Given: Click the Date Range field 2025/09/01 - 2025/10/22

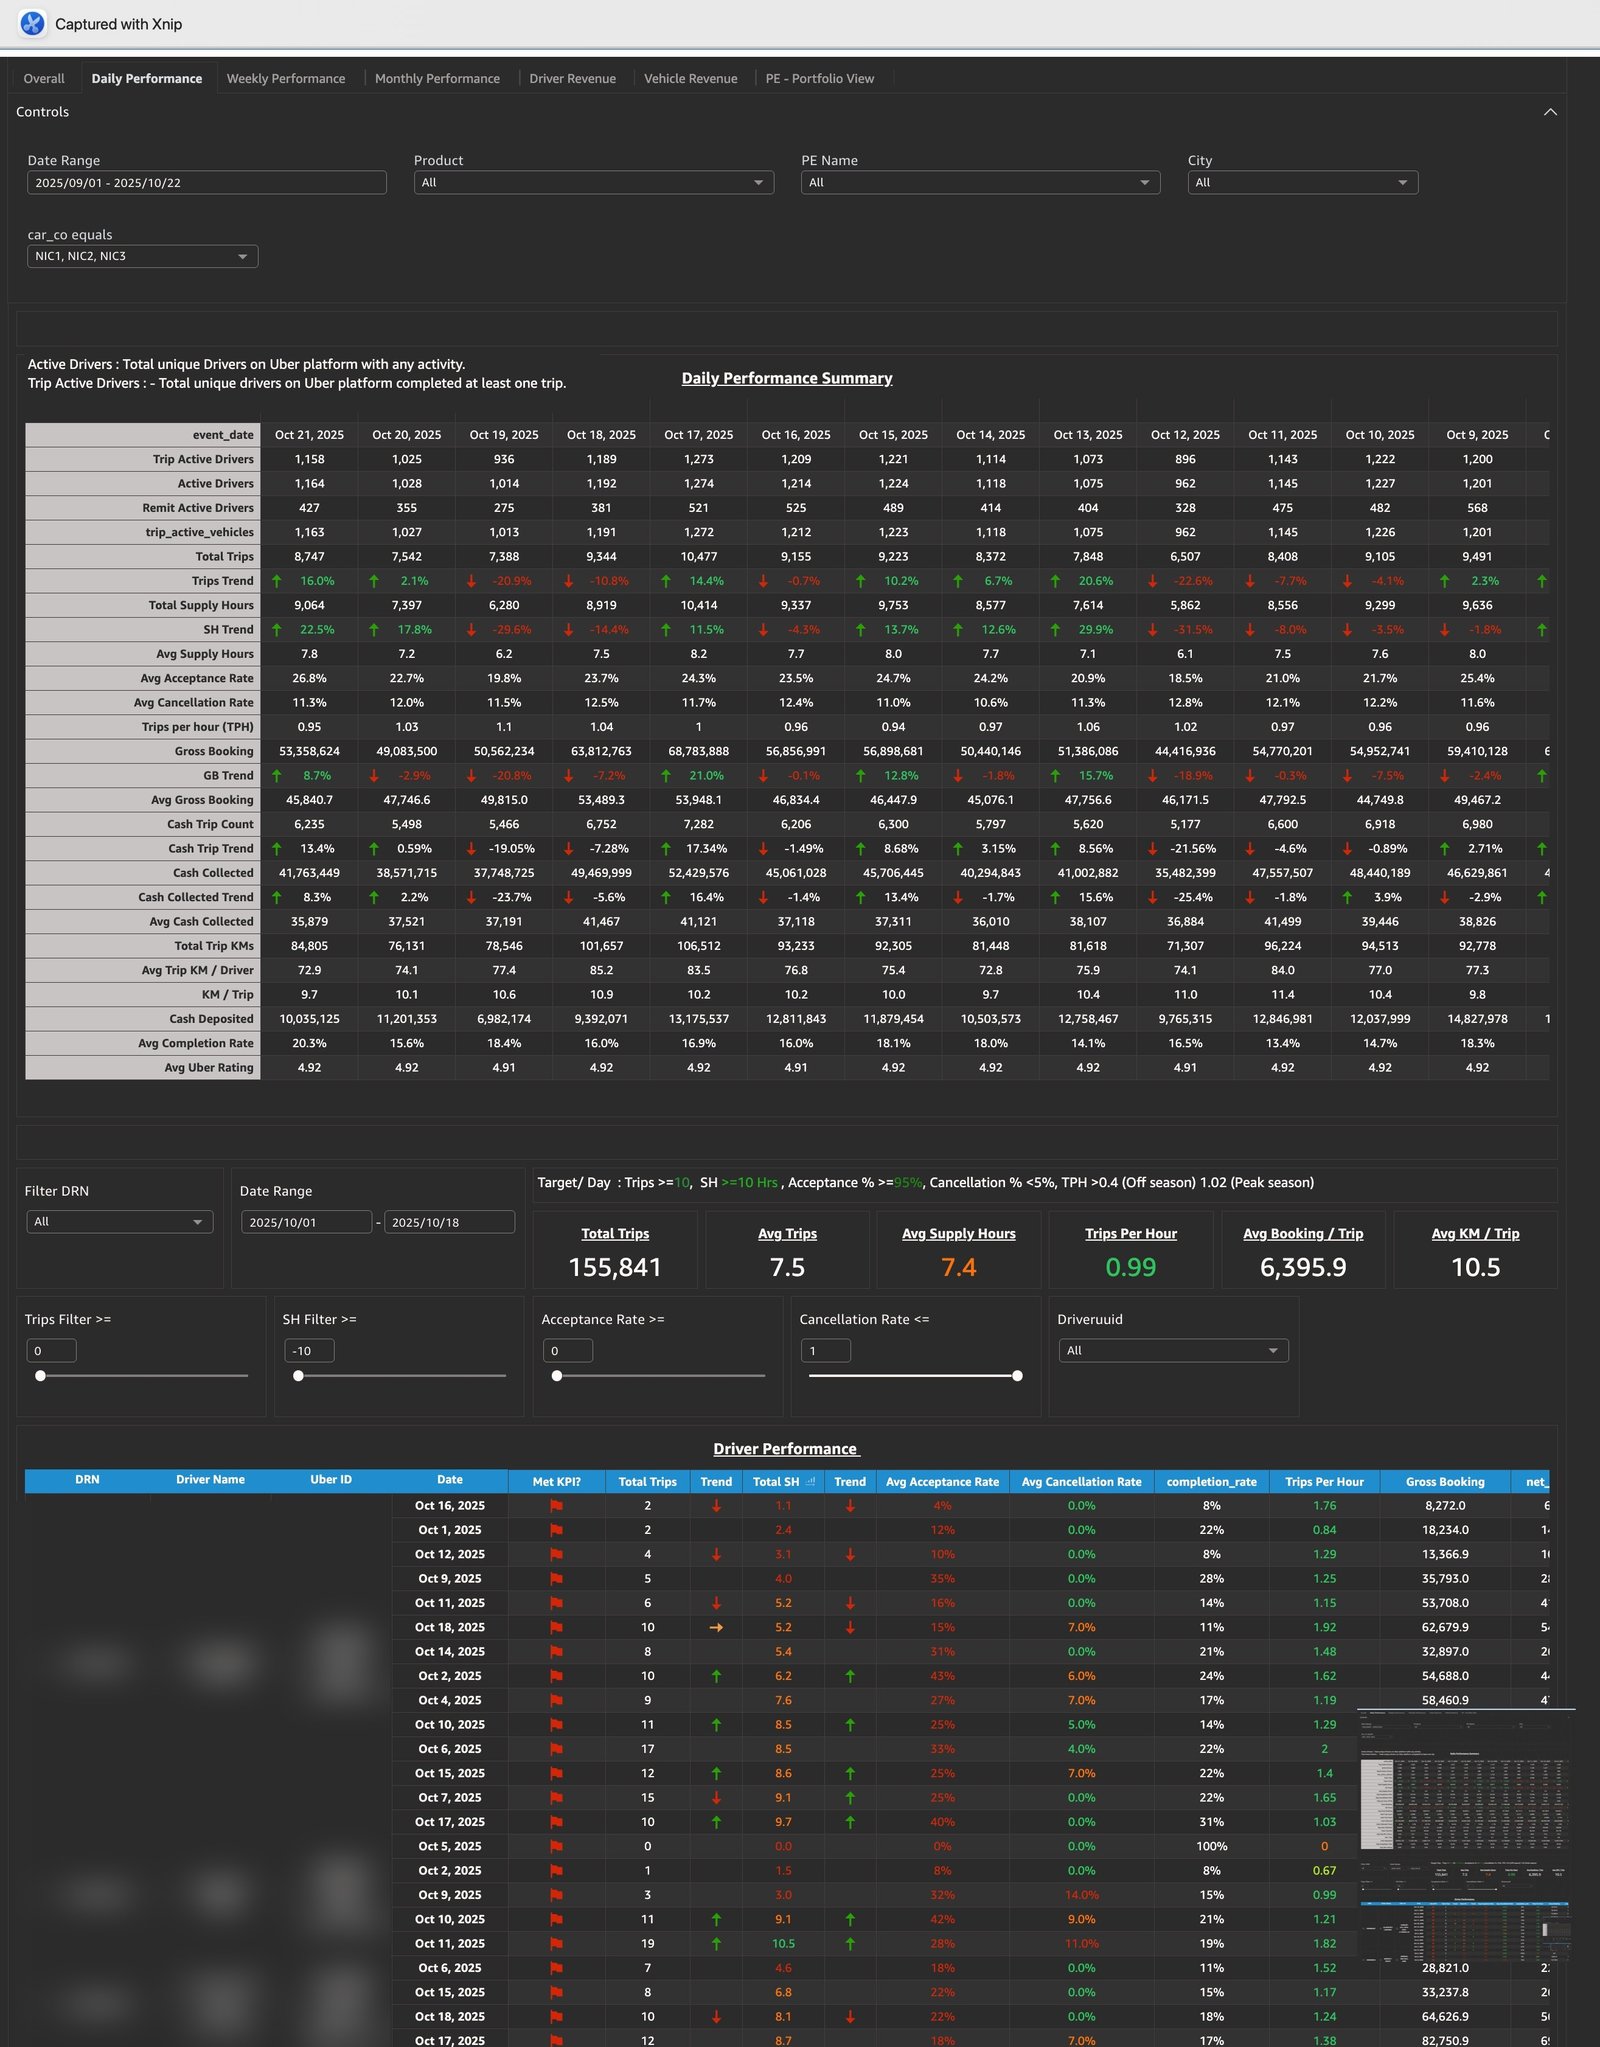Looking at the screenshot, I should coord(207,183).
